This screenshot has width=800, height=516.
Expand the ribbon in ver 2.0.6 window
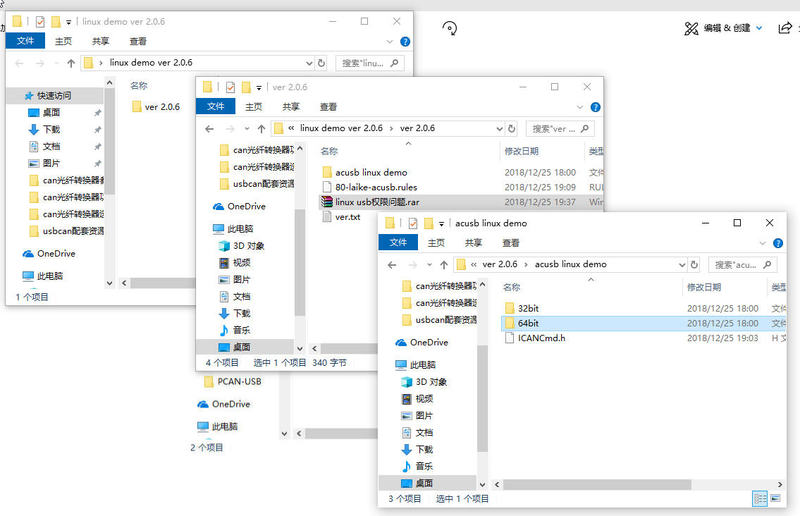point(580,107)
